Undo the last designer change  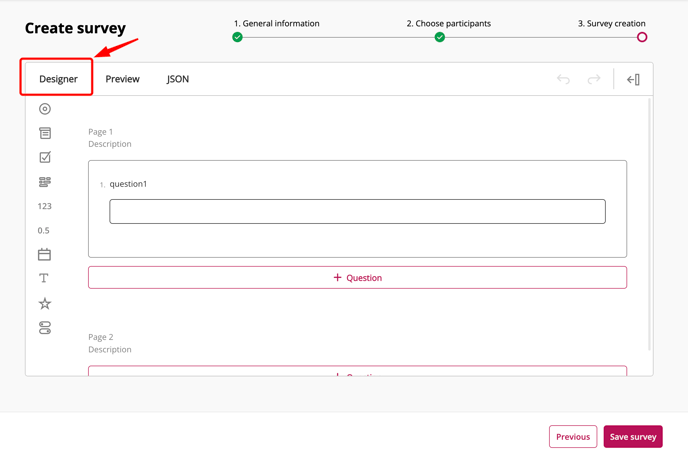(x=563, y=79)
